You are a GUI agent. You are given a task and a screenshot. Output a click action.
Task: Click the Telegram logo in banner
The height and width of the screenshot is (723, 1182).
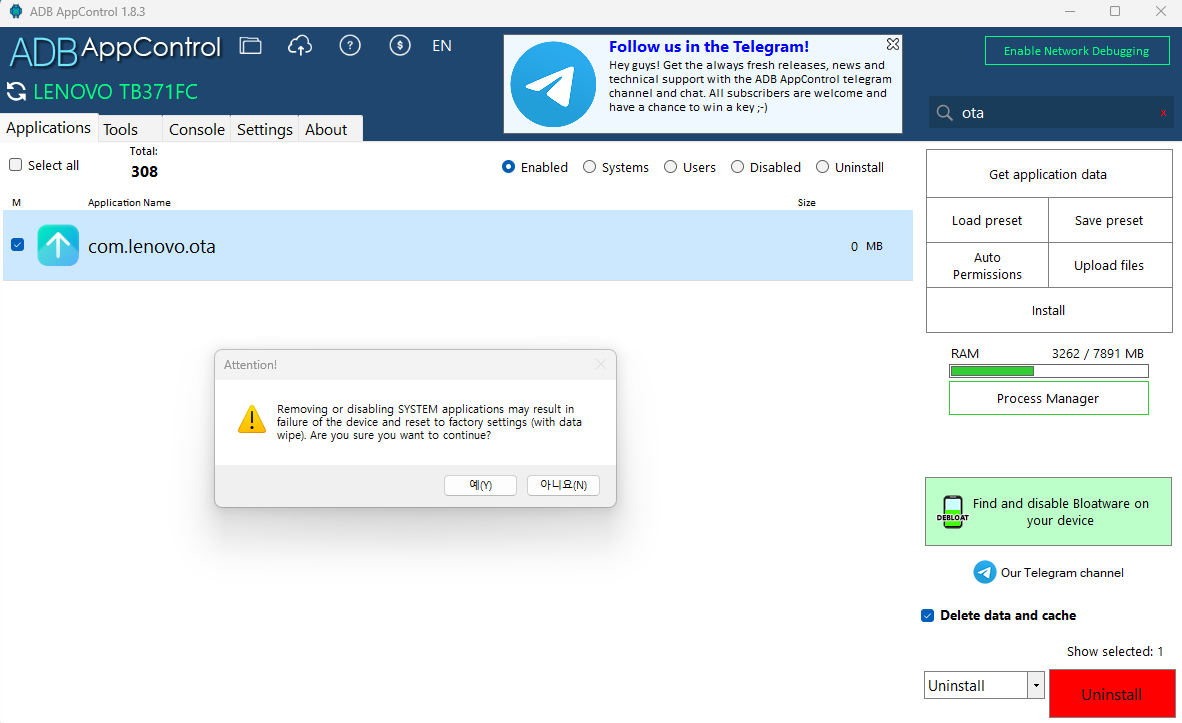point(553,84)
